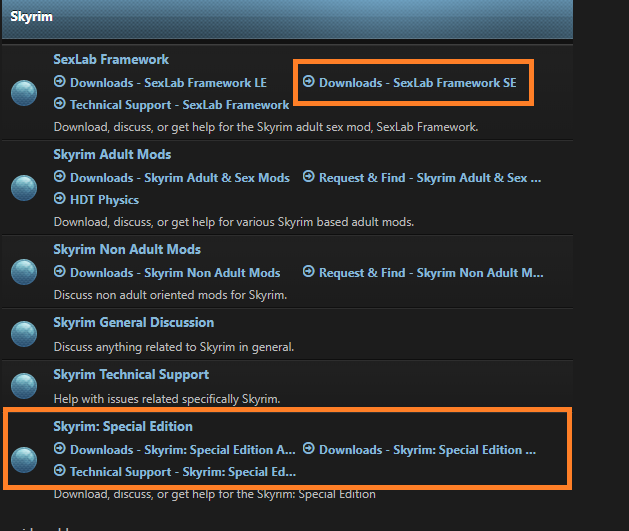Open the Skyrim Non Adult Mods forum title

(x=127, y=249)
